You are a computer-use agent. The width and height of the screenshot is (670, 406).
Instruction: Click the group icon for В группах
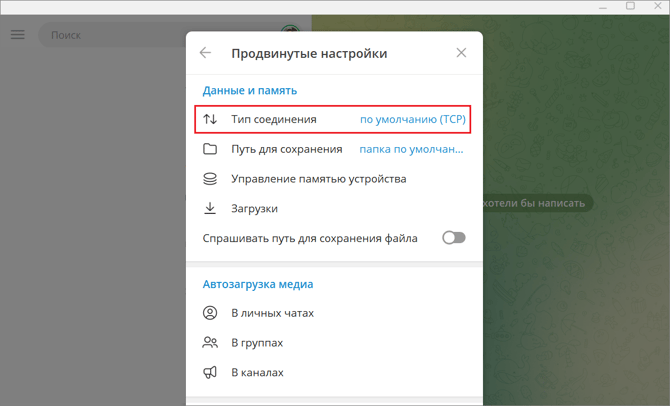[210, 343]
